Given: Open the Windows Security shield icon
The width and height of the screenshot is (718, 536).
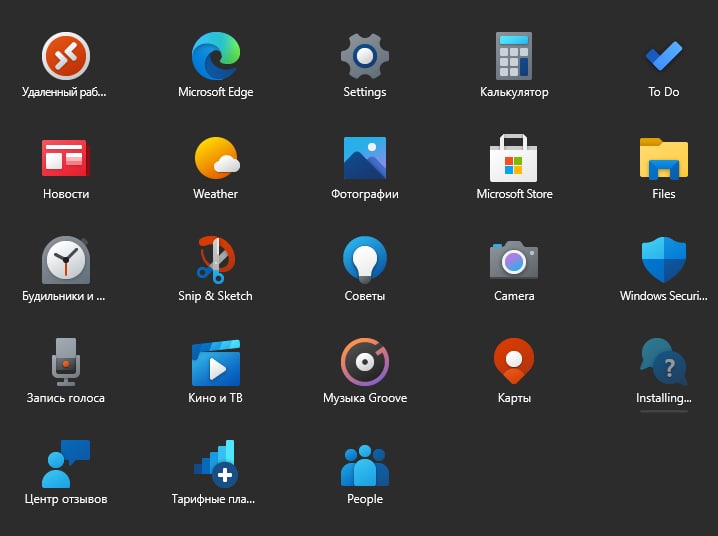Looking at the screenshot, I should click(664, 260).
